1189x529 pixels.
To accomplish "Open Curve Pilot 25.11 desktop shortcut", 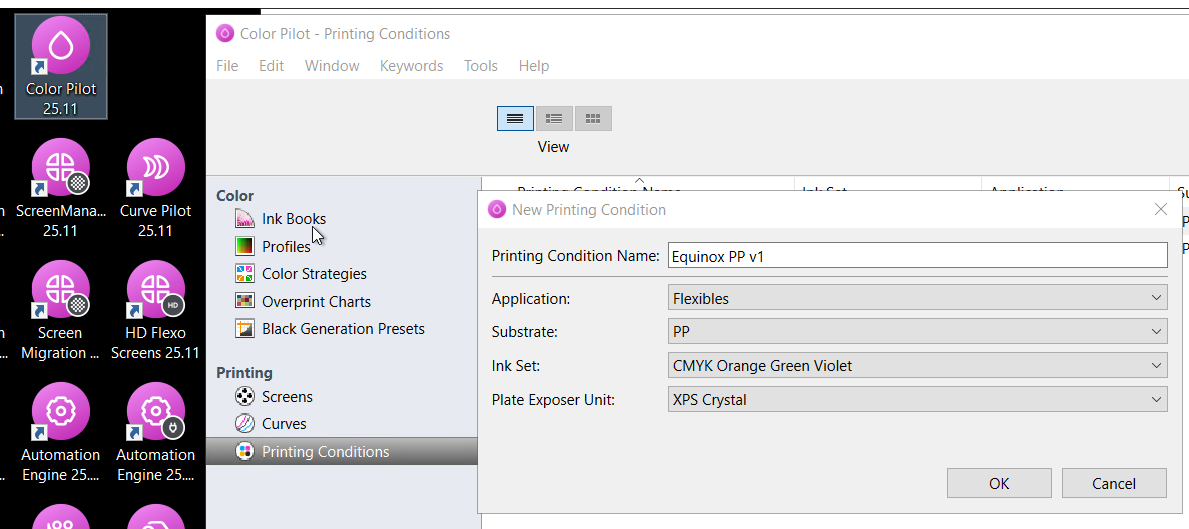I will coord(155,188).
